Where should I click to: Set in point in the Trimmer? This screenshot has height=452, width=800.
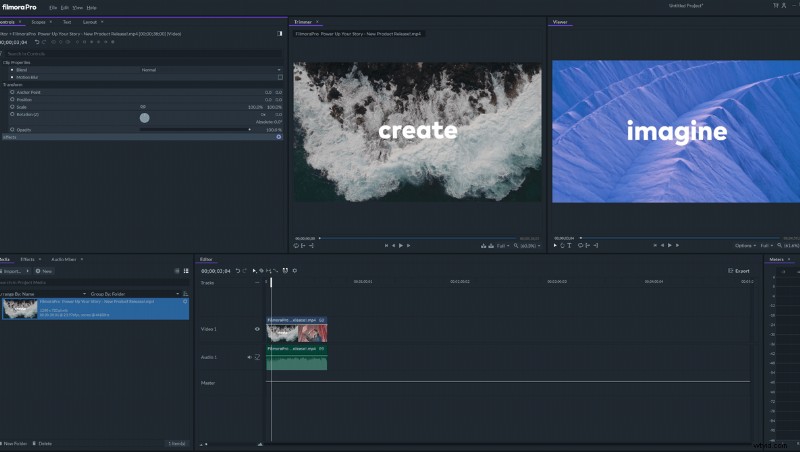tap(303, 245)
